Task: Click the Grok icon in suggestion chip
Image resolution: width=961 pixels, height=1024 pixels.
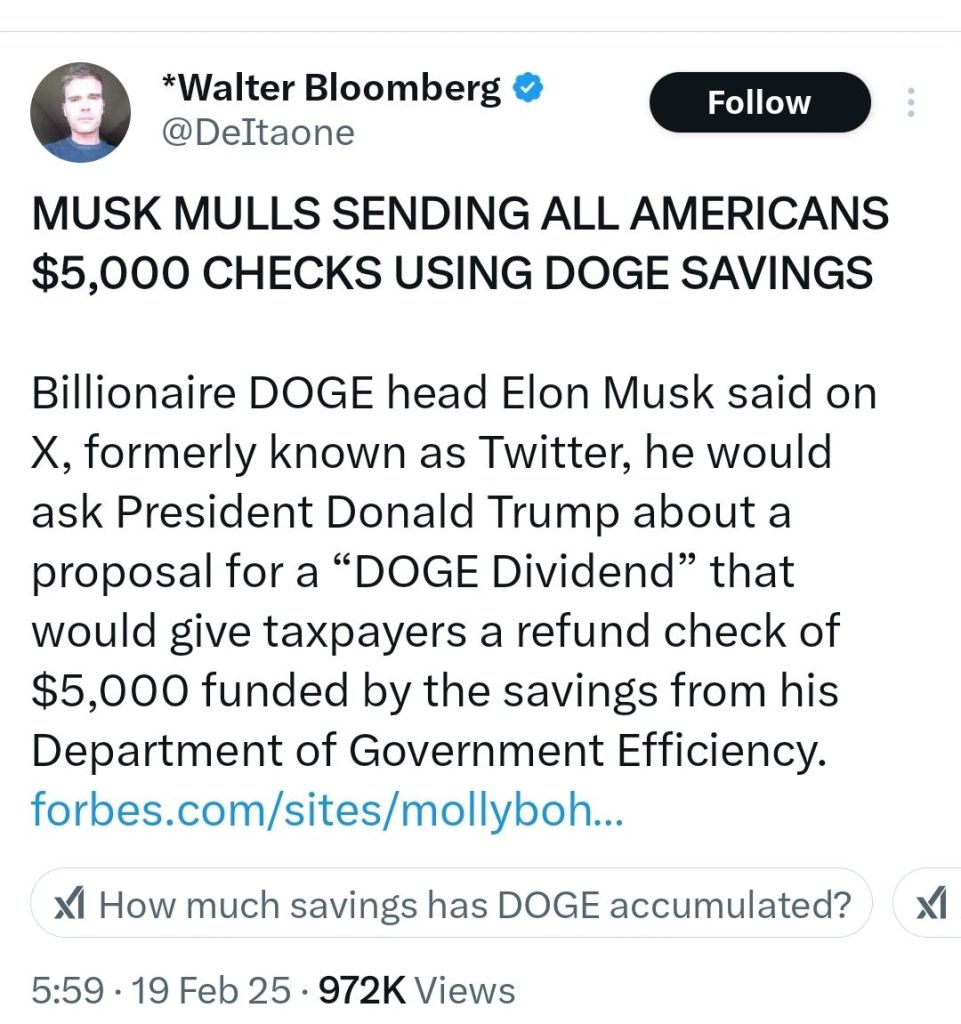Action: (x=68, y=905)
